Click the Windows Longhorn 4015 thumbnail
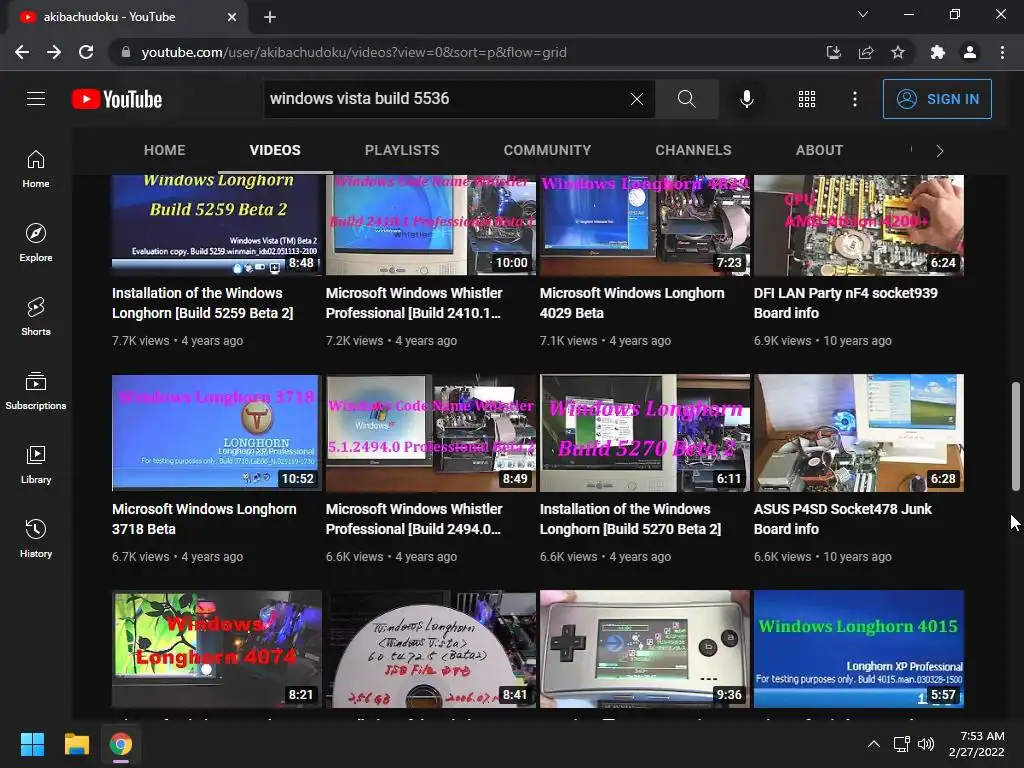 point(859,648)
